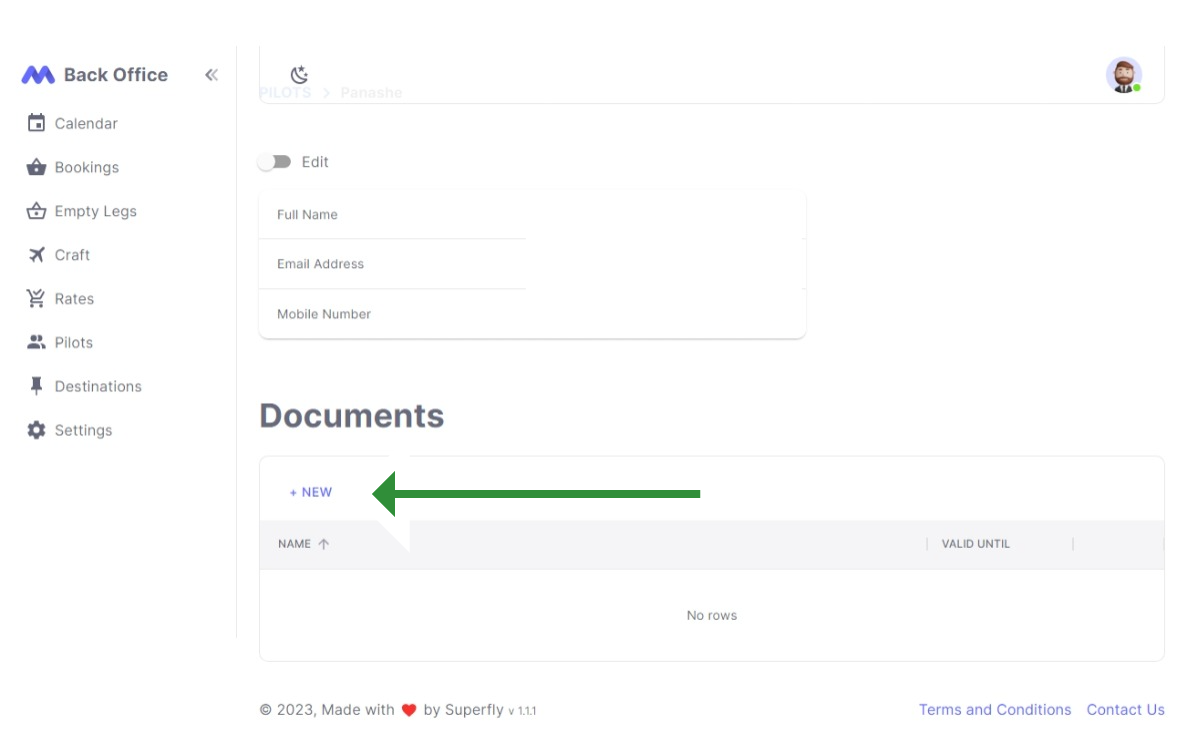Open the Destinations pin icon
This screenshot has width=1187, height=733.
35,386
